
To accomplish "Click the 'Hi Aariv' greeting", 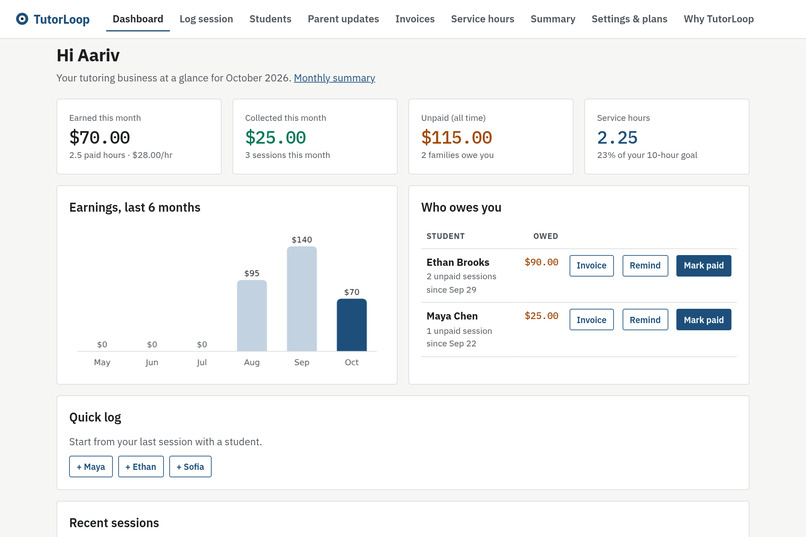I will pyautogui.click(x=88, y=55).
